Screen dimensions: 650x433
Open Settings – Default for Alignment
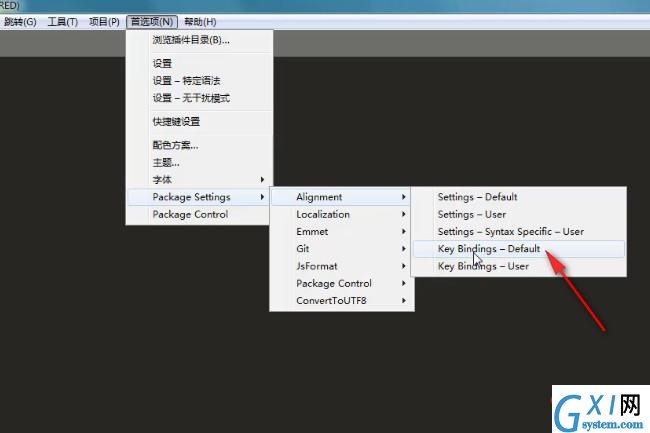coord(519,197)
